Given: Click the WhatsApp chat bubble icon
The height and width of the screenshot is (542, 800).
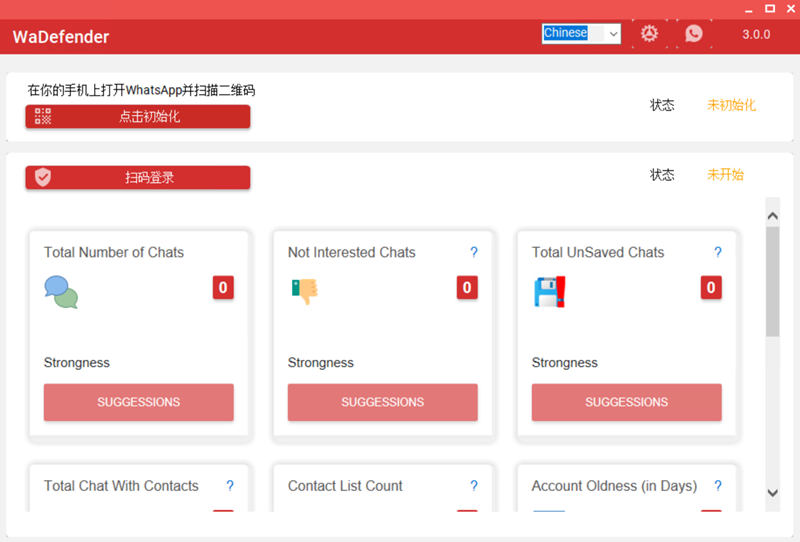Looking at the screenshot, I should click(x=693, y=34).
